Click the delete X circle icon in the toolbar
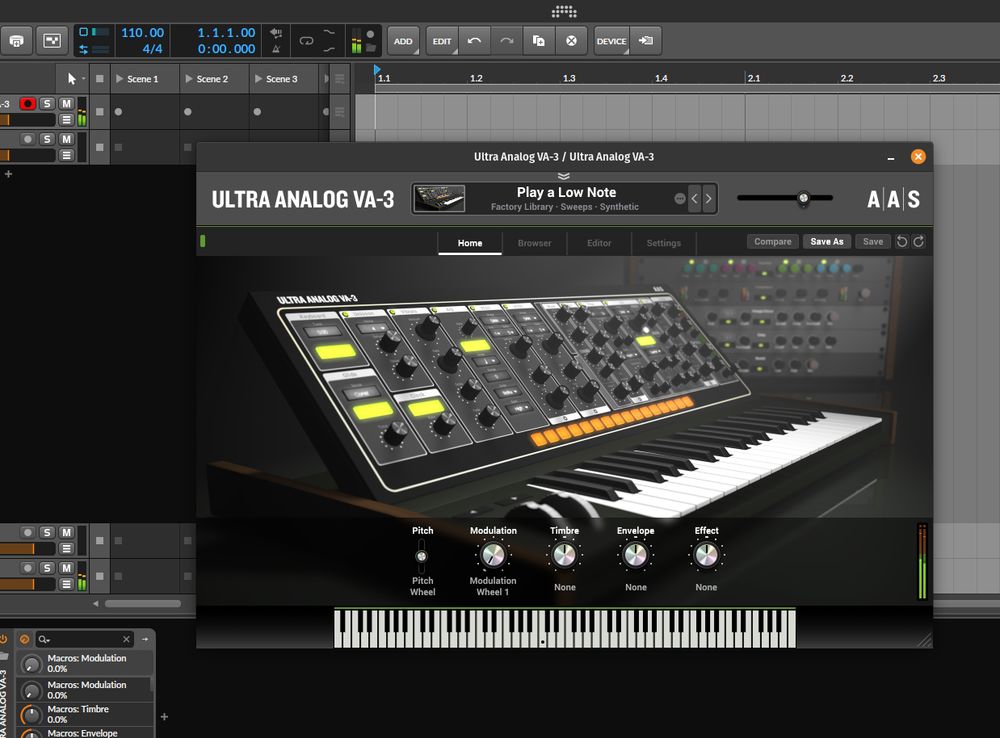Image resolution: width=1000 pixels, height=738 pixels. point(571,41)
